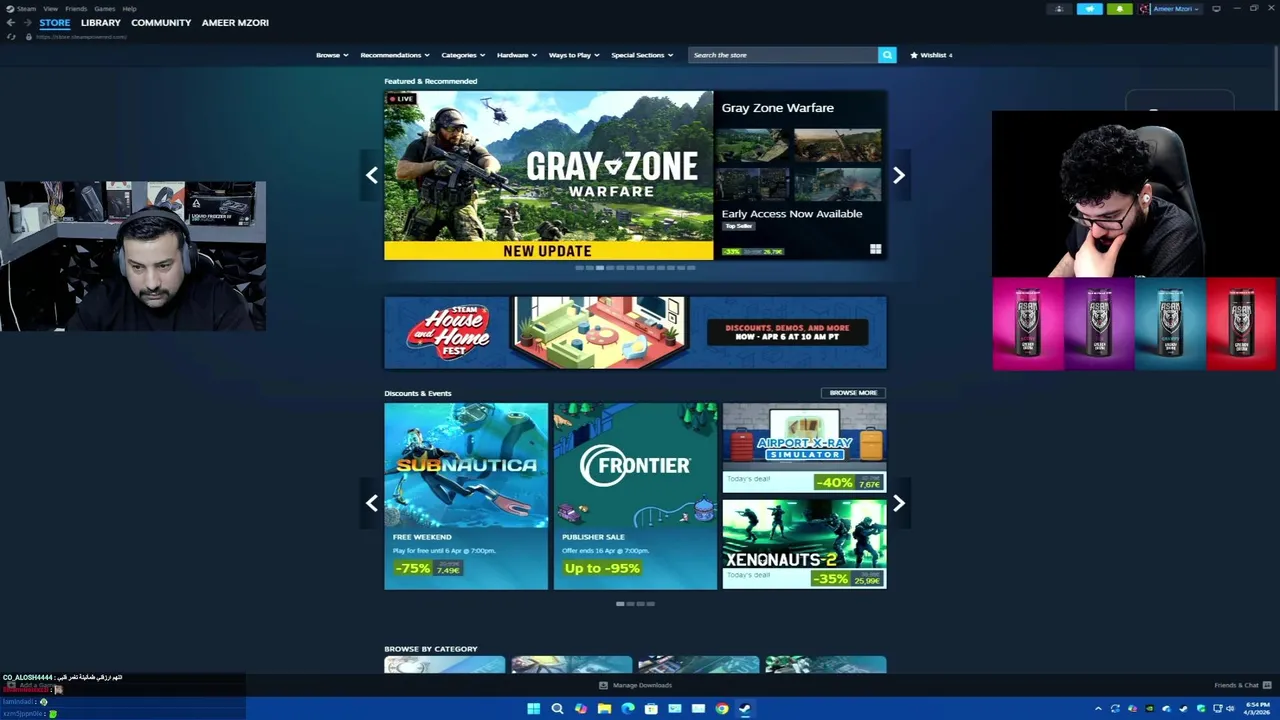Launch Microsoft Edge from the taskbar
This screenshot has height=720, width=1280.
click(628, 708)
